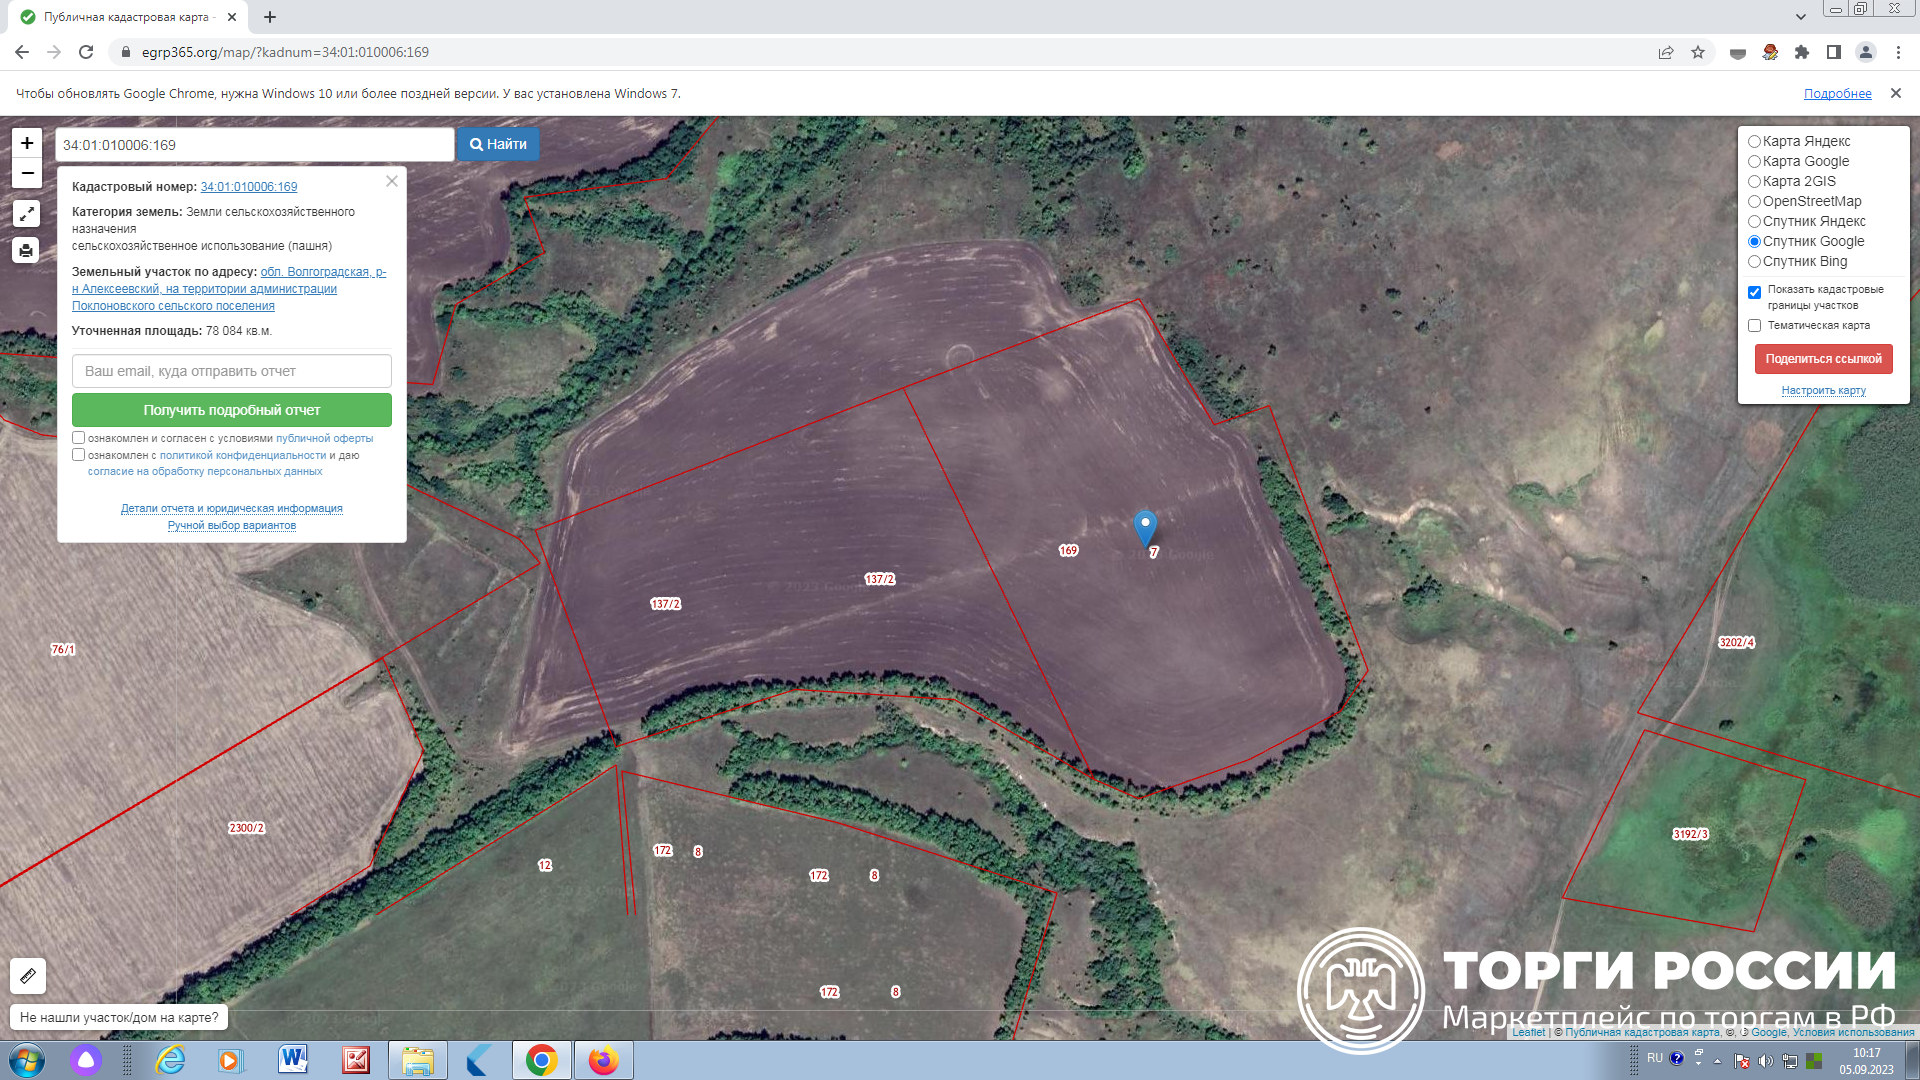Zoom out the map with minus button
This screenshot has width=1920, height=1080.
(x=27, y=173)
